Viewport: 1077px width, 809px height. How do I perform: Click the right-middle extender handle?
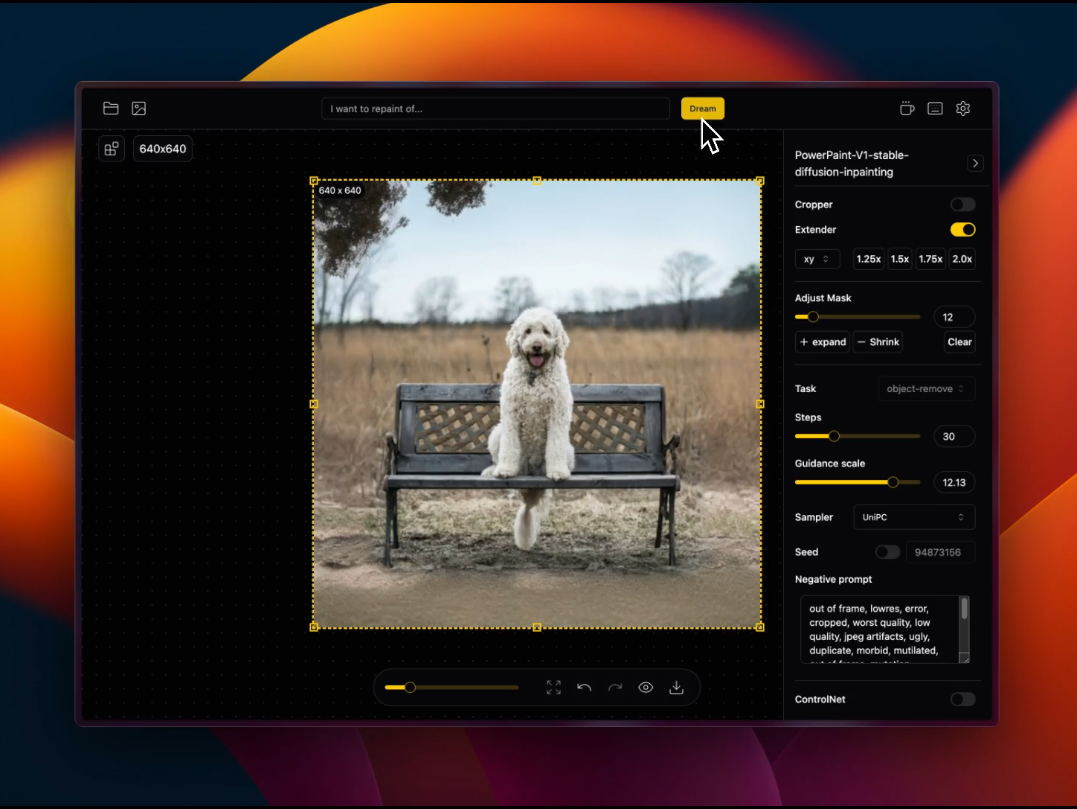tap(760, 404)
